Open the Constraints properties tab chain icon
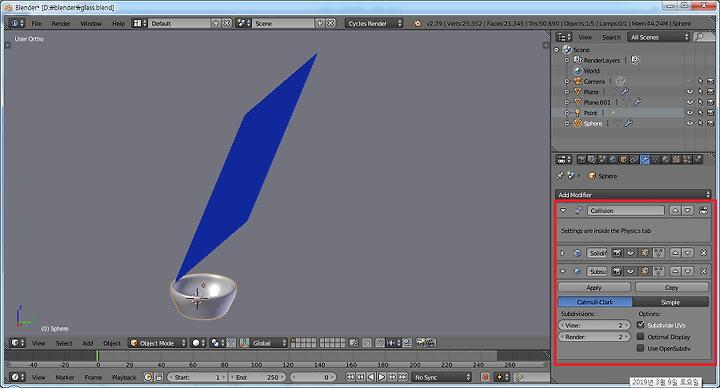This screenshot has height=388, width=720. (634, 159)
